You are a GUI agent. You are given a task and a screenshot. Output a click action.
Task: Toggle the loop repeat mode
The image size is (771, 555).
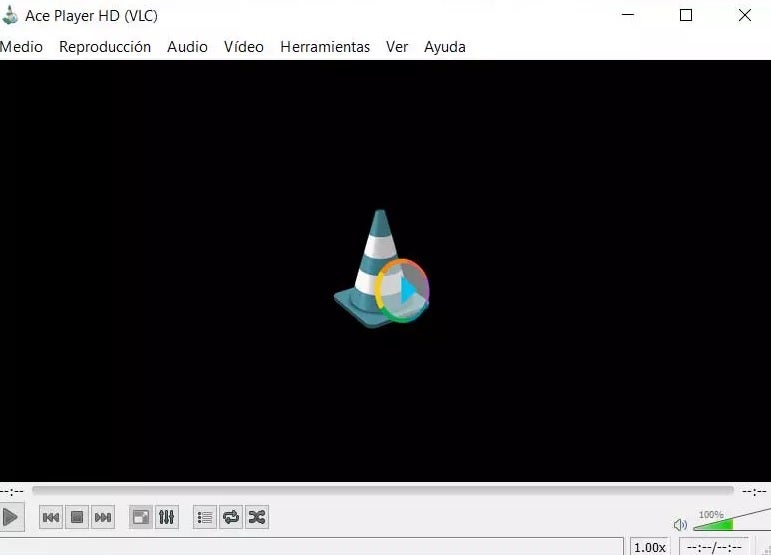pos(230,517)
